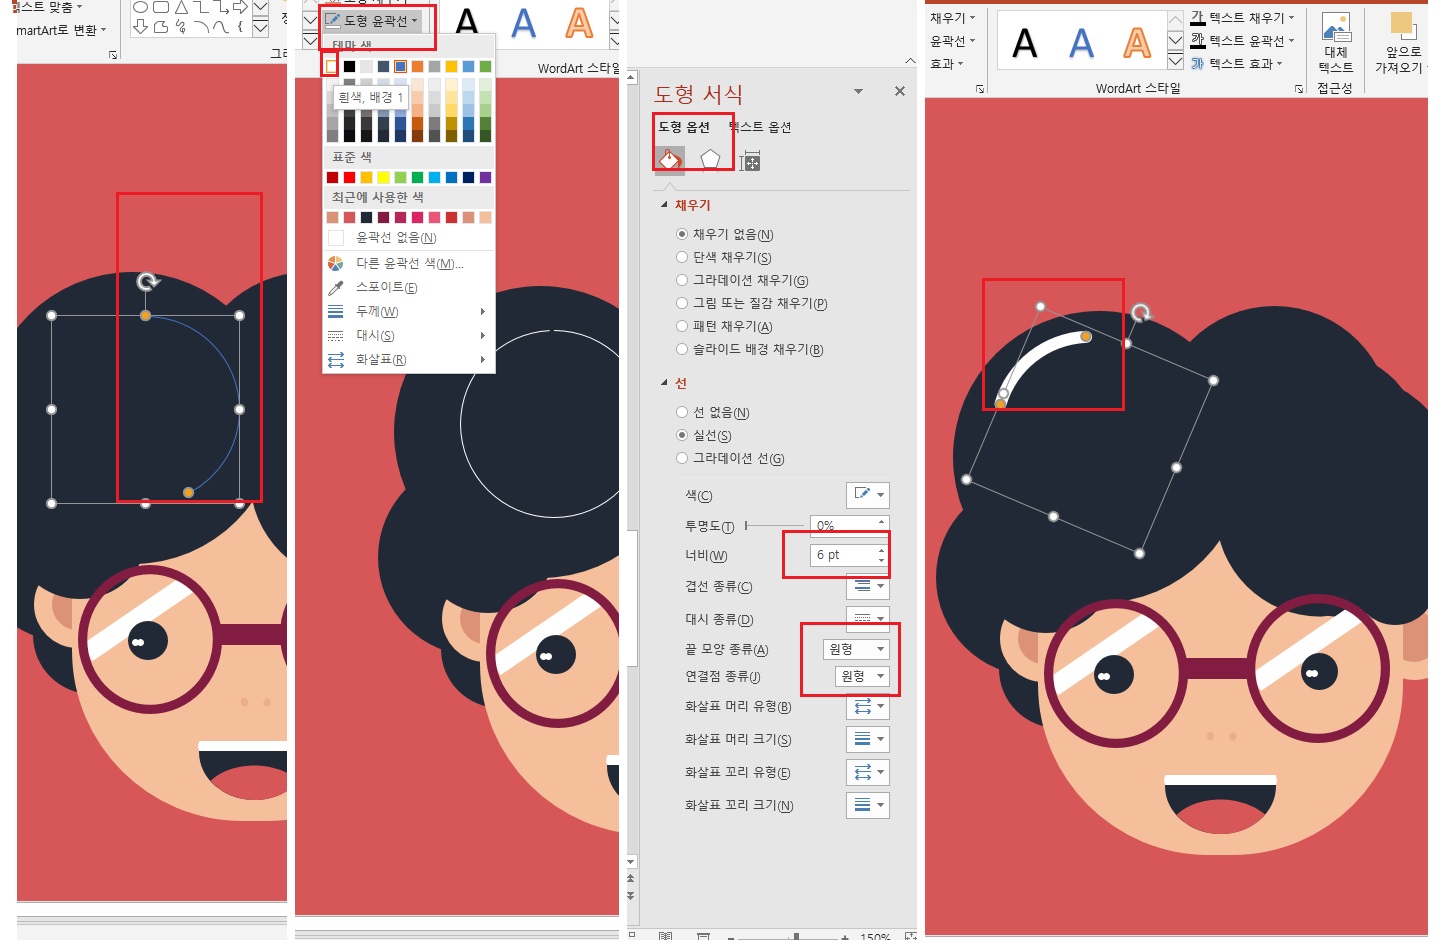The image size is (1438, 946).
Task: Select 패턴 채우기 radio button
Action: click(682, 326)
